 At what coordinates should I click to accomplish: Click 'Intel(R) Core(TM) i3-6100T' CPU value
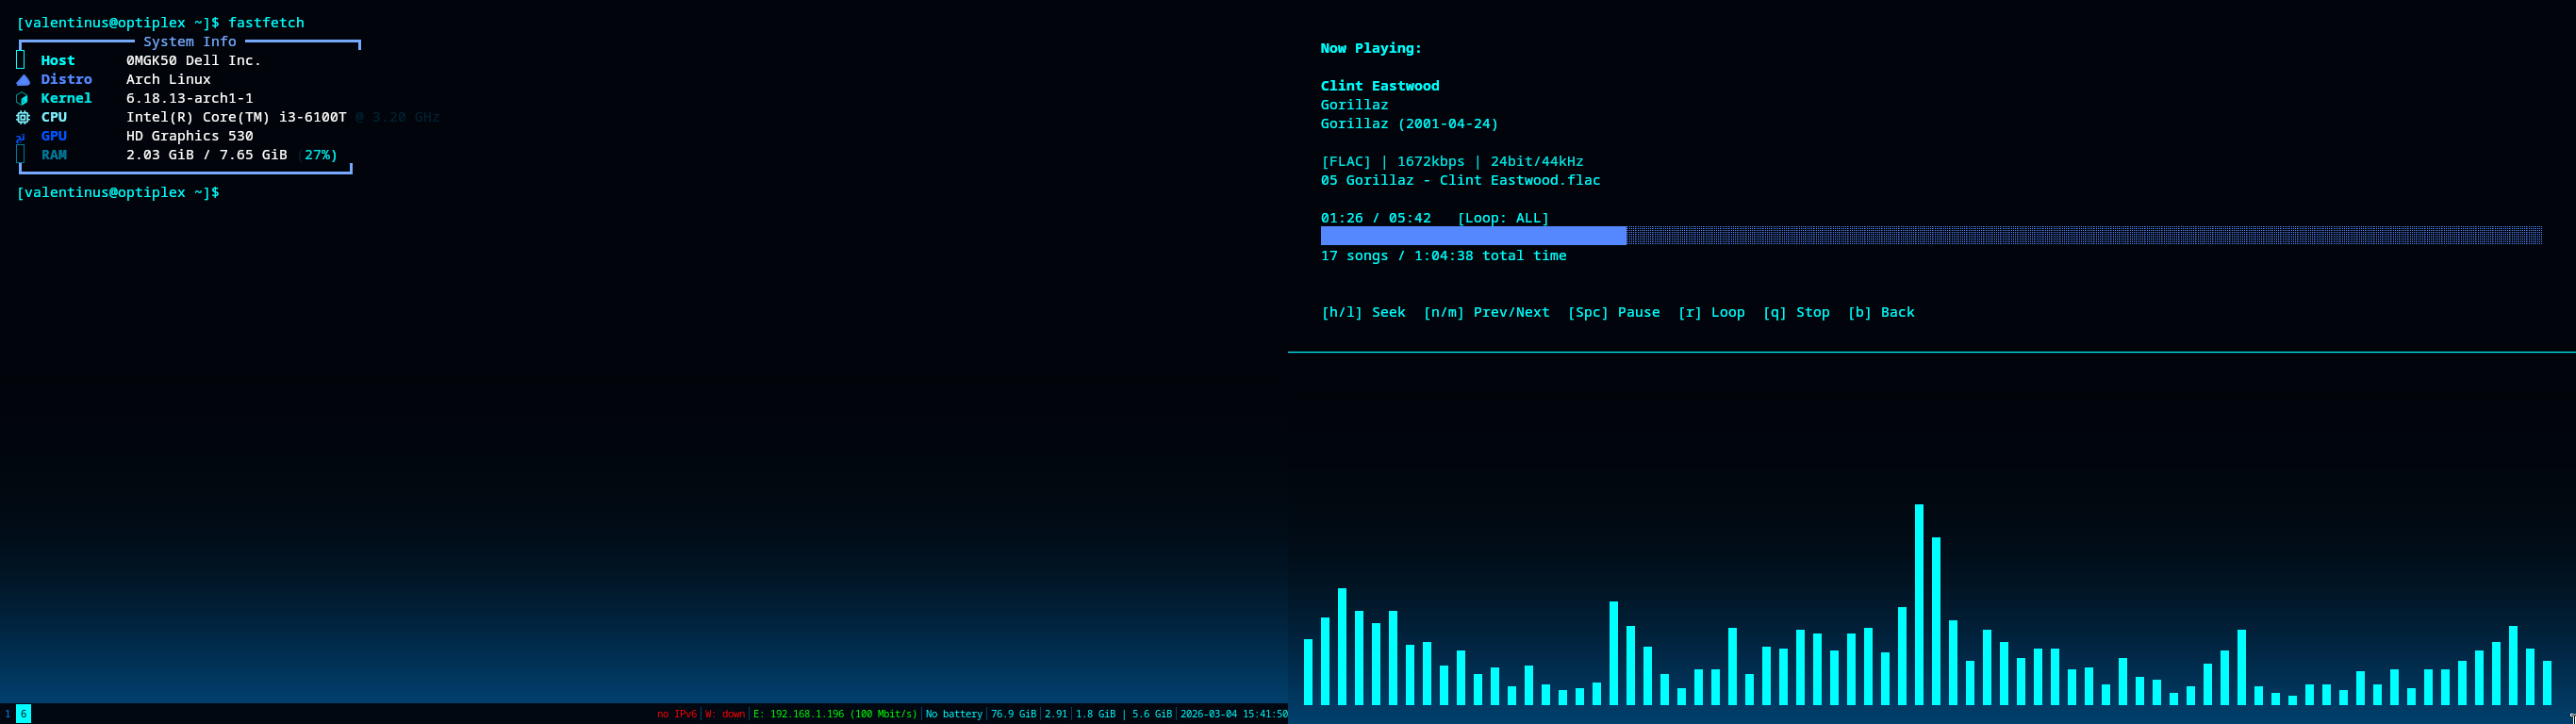coord(236,118)
